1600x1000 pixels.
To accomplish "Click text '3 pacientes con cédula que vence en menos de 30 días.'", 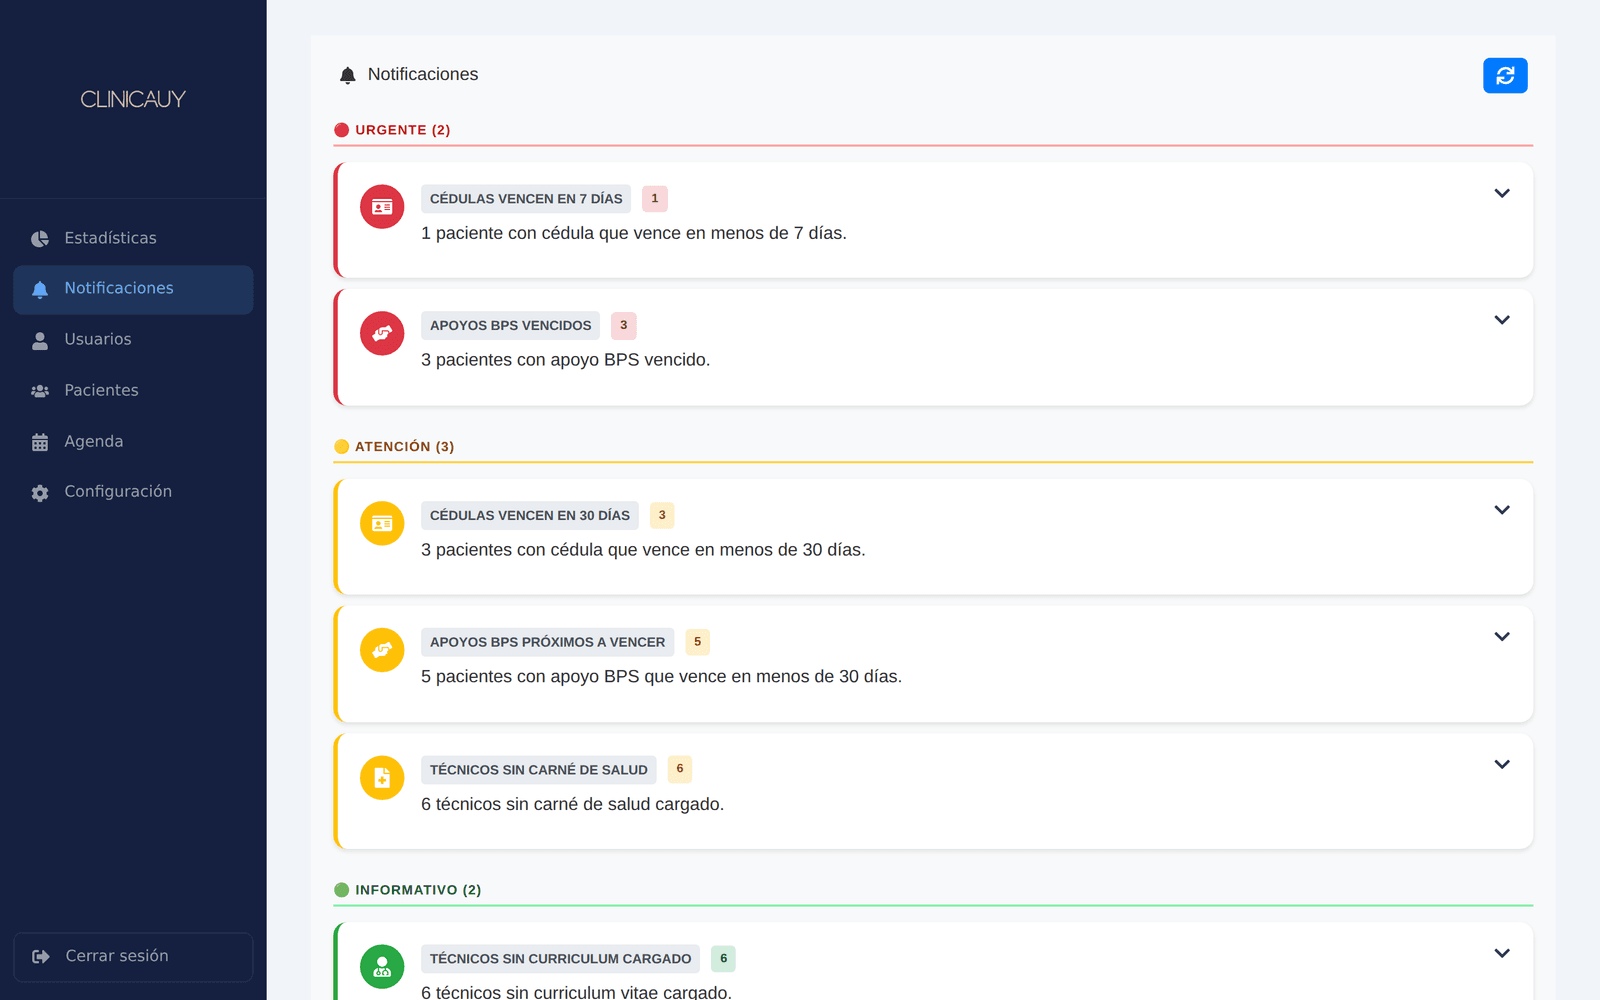I will [x=643, y=550].
